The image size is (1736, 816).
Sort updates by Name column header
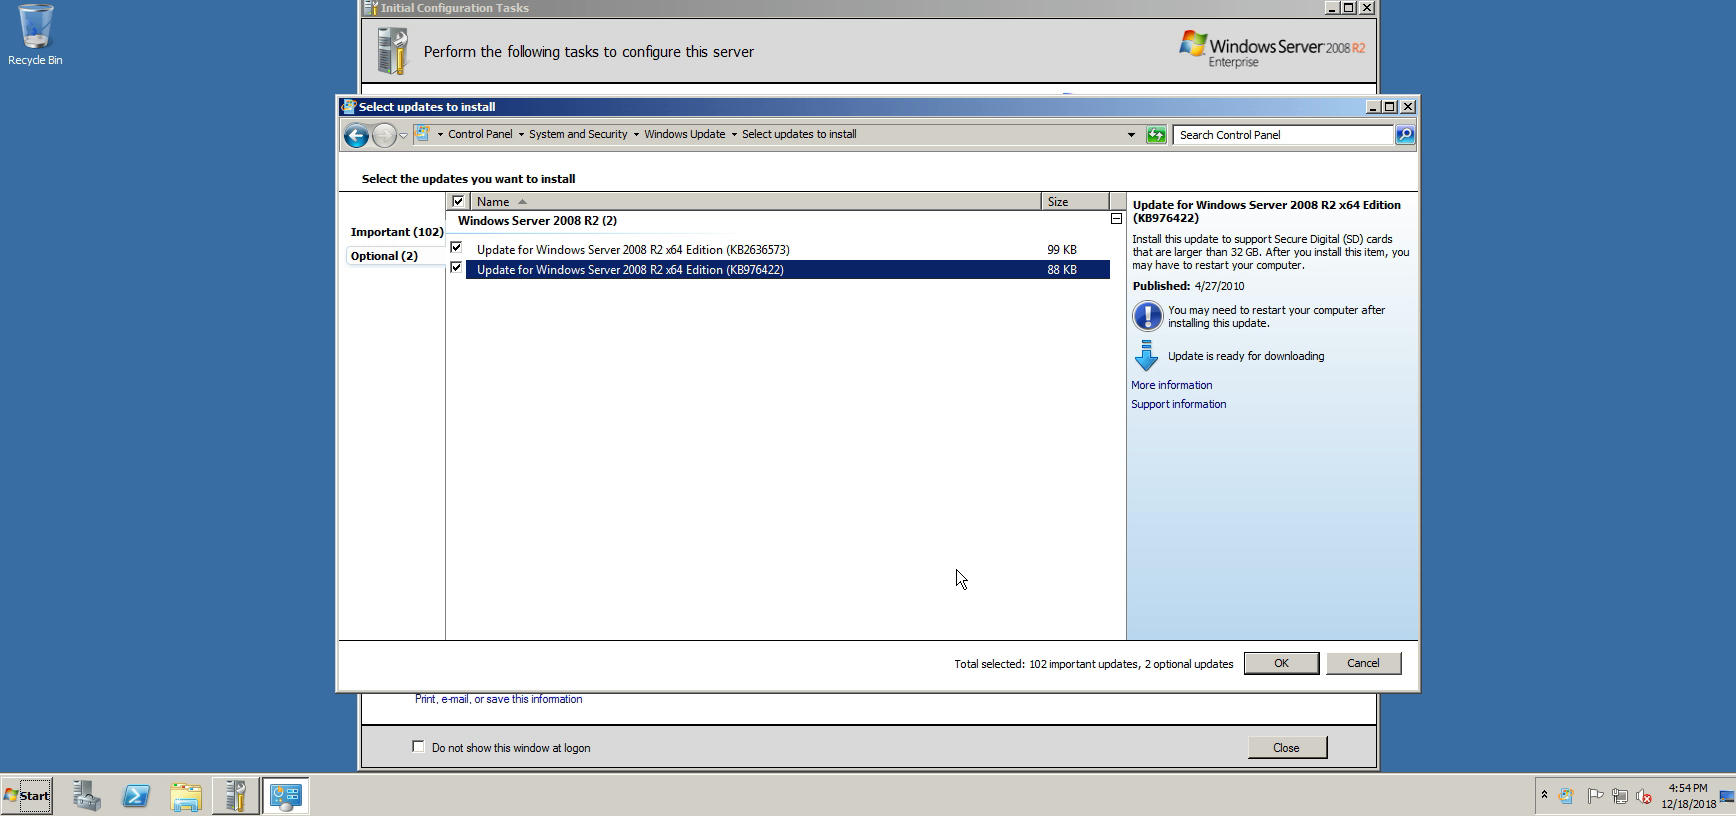tap(755, 201)
